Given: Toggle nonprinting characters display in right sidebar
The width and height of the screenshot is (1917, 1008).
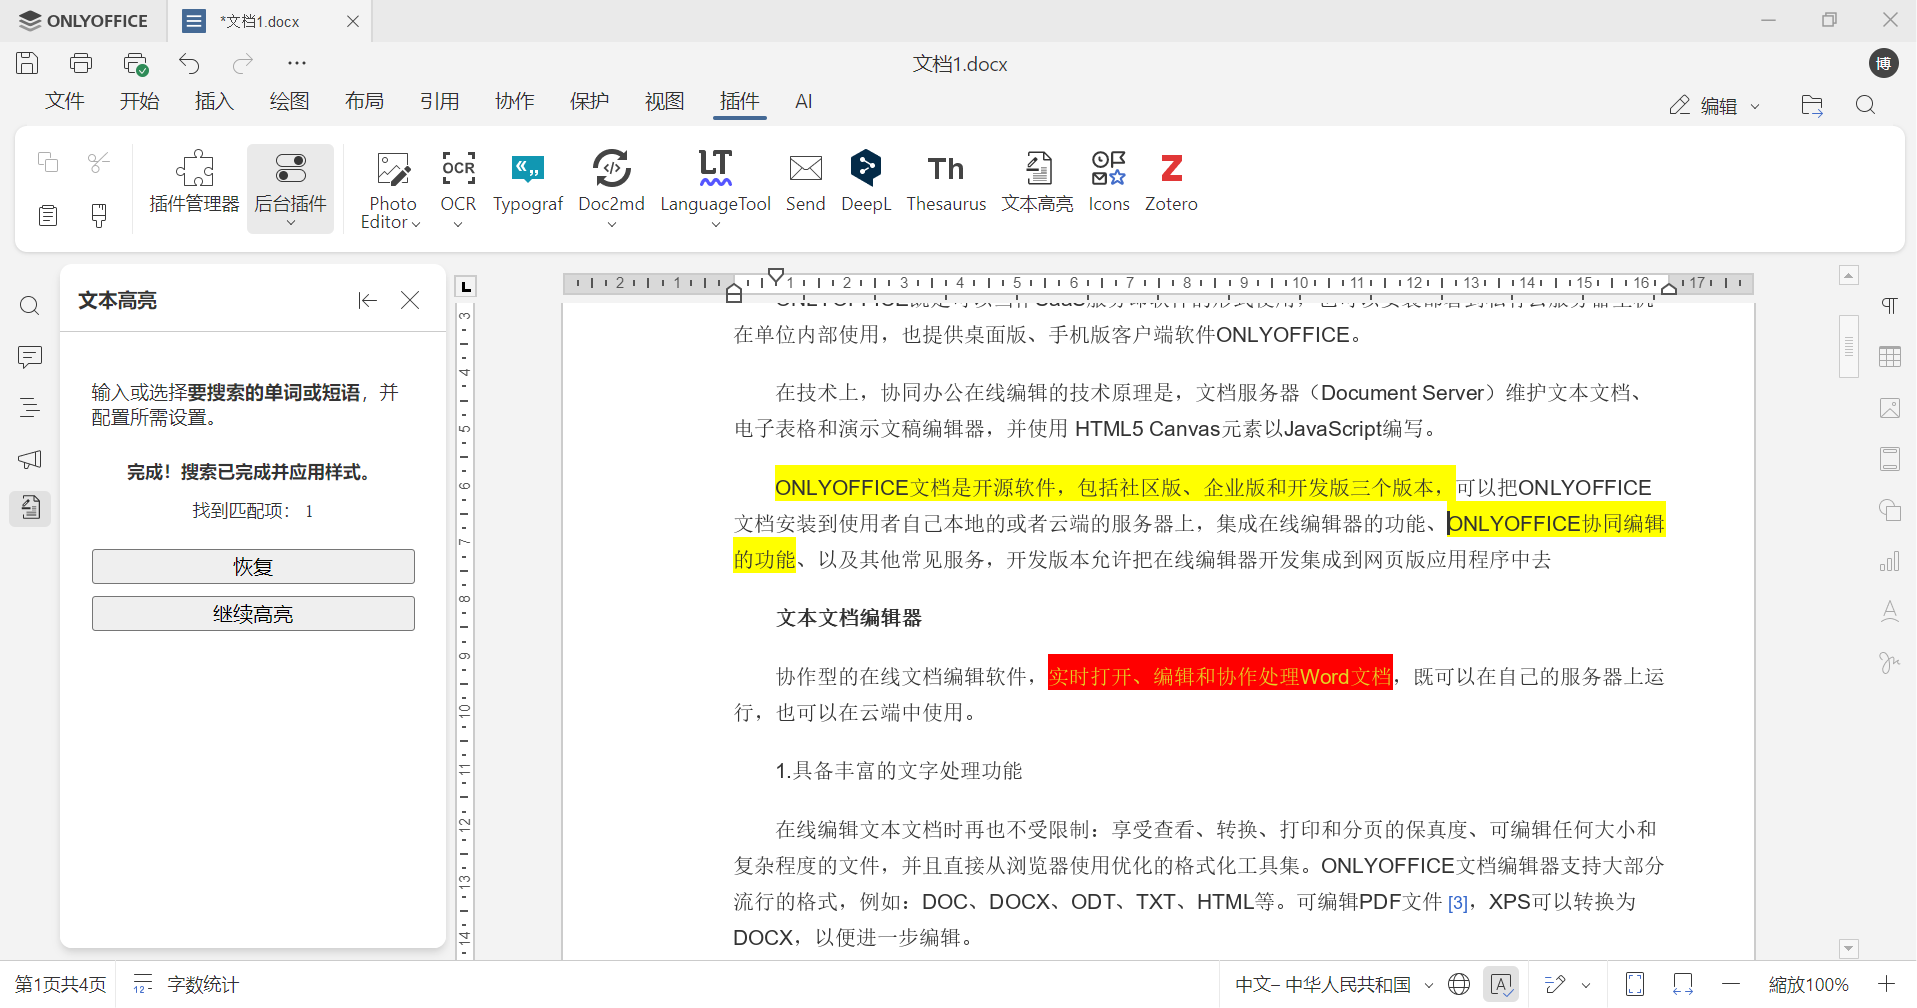Looking at the screenshot, I should pyautogui.click(x=1889, y=306).
